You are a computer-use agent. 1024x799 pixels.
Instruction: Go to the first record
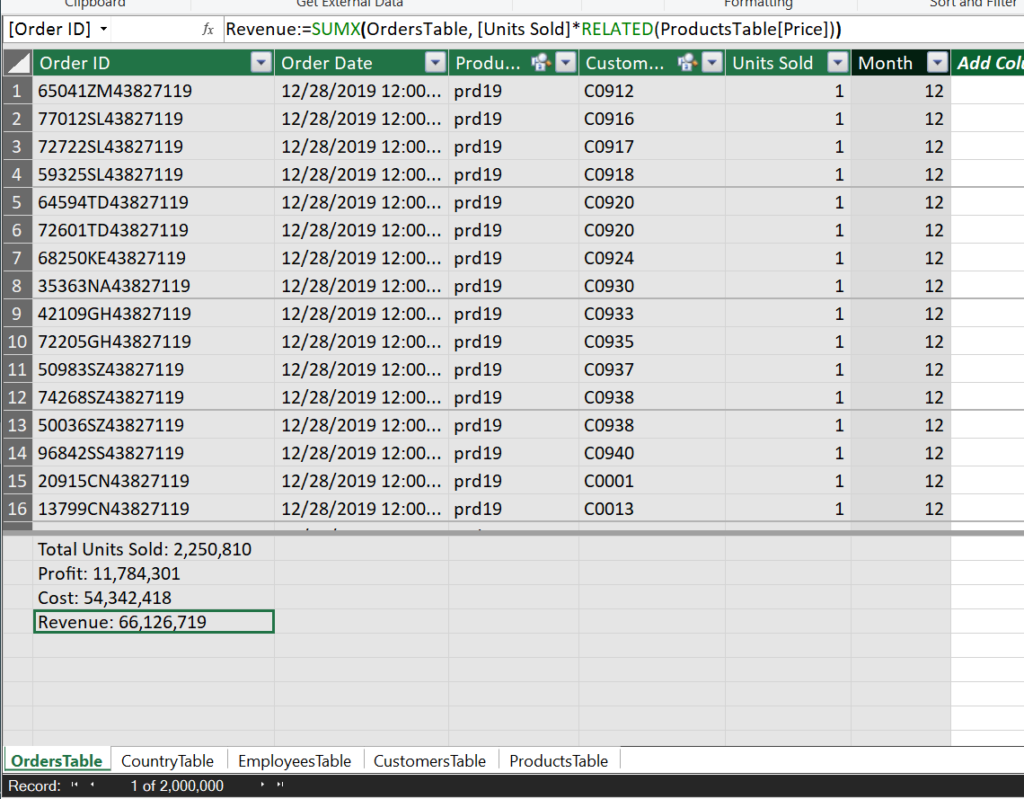pos(75,786)
